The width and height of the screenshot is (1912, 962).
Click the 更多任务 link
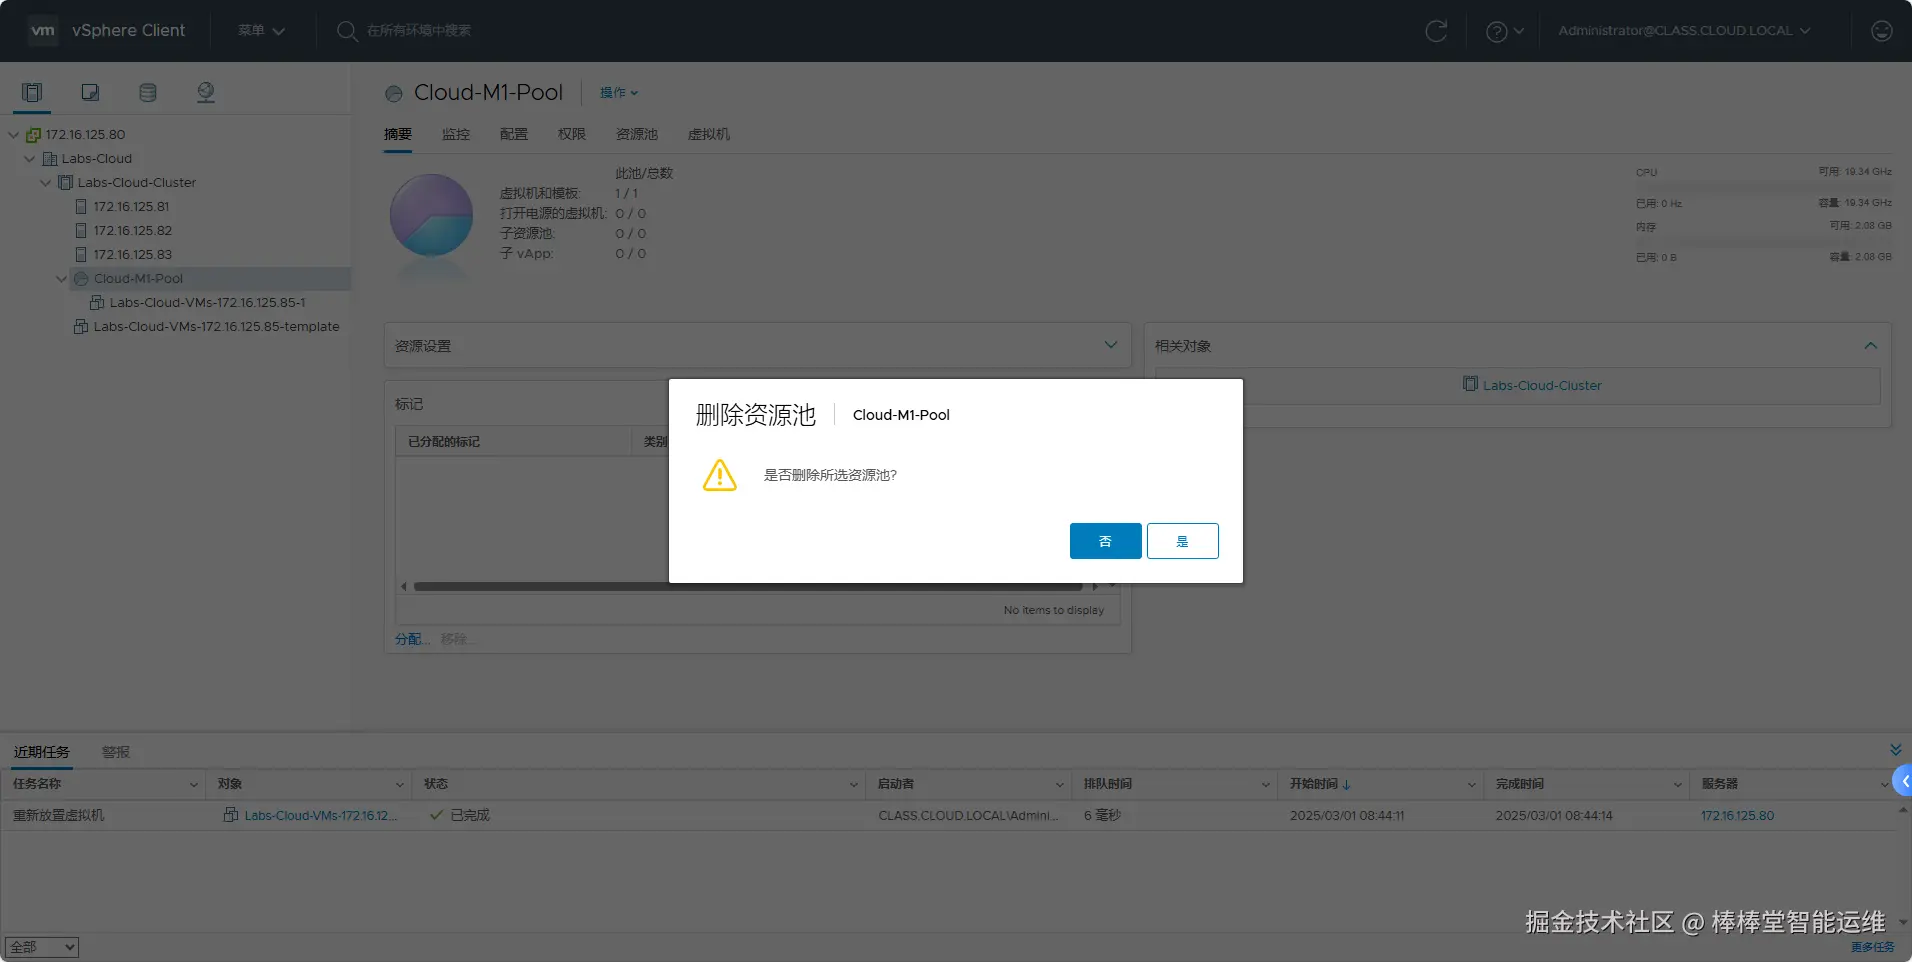pos(1872,947)
